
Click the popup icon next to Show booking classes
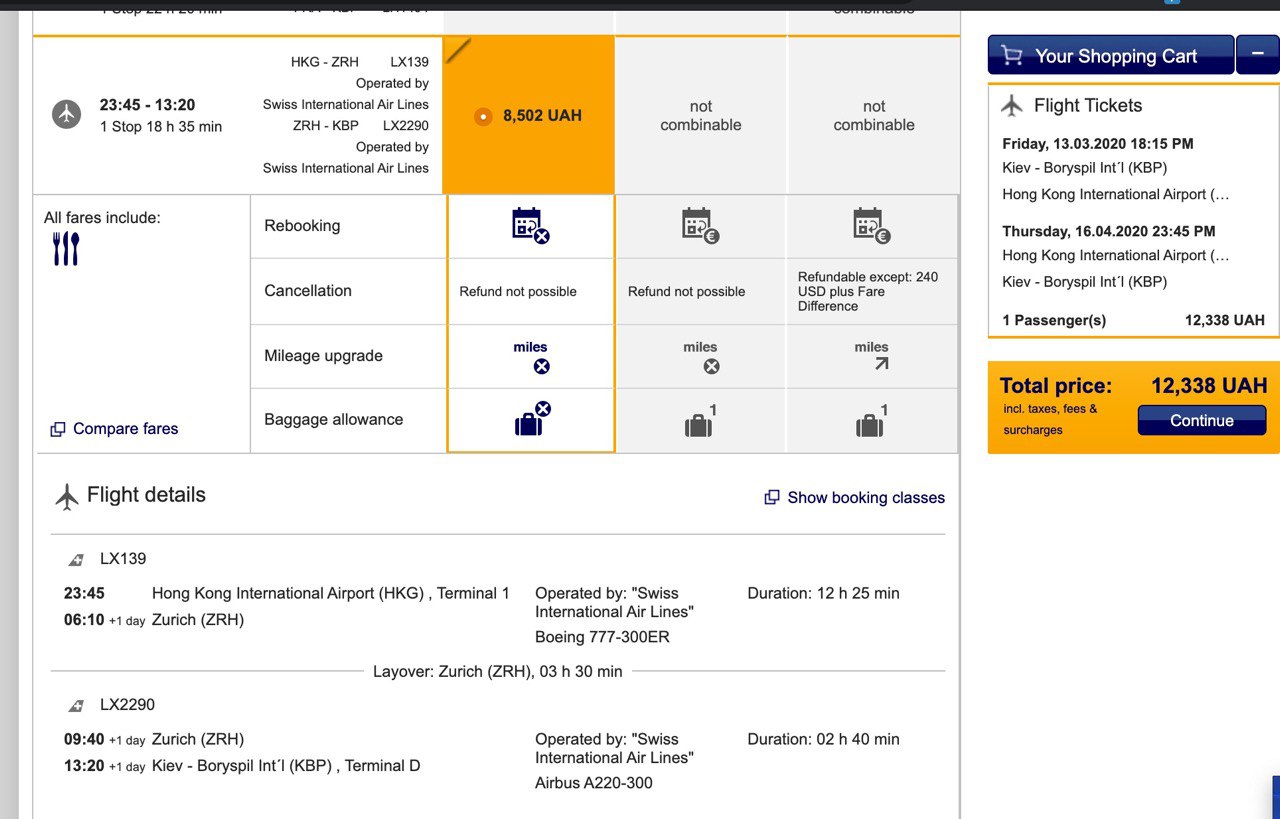pyautogui.click(x=772, y=497)
